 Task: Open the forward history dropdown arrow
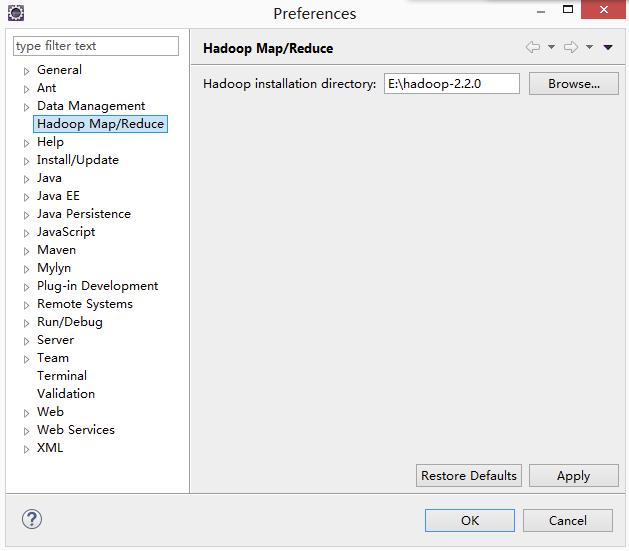pyautogui.click(x=589, y=47)
